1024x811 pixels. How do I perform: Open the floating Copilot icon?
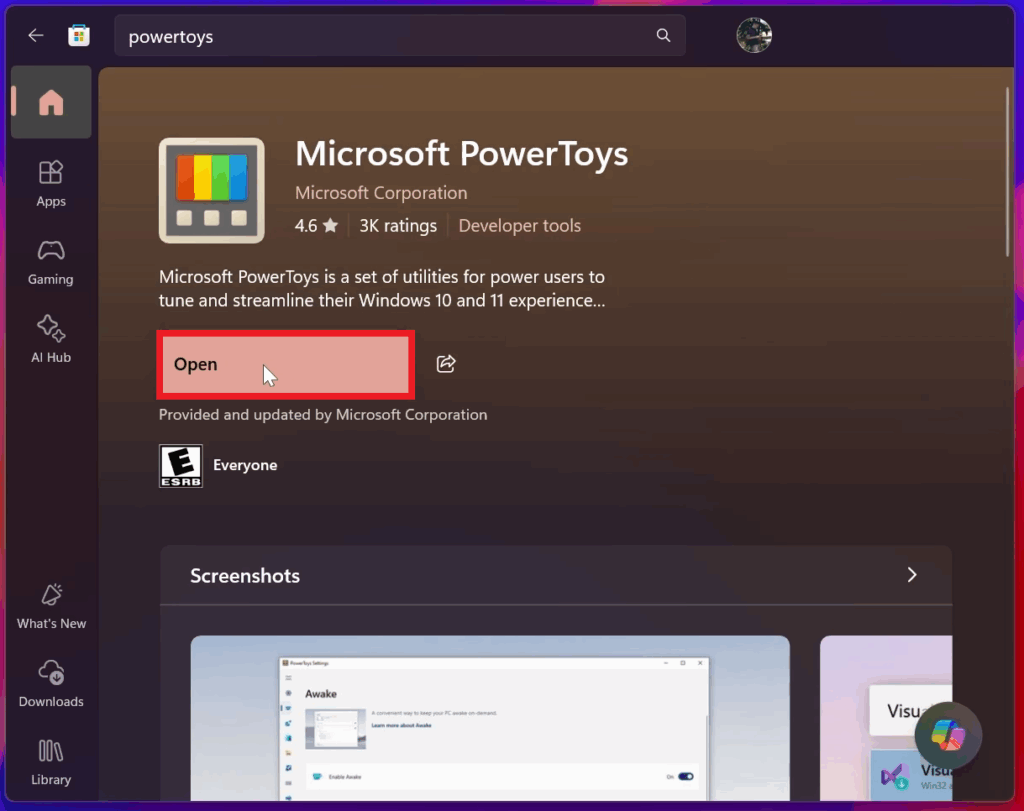point(948,736)
